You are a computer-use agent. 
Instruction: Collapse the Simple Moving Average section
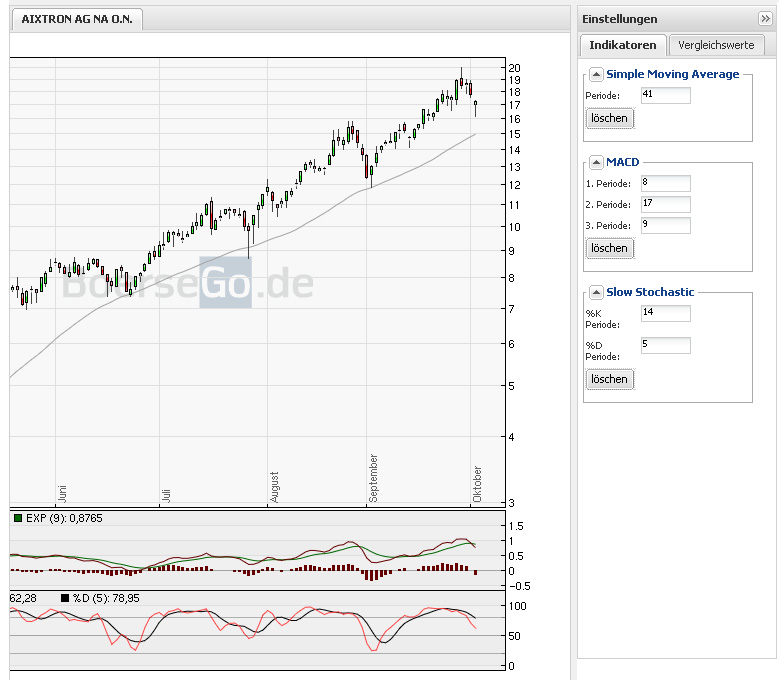595,74
